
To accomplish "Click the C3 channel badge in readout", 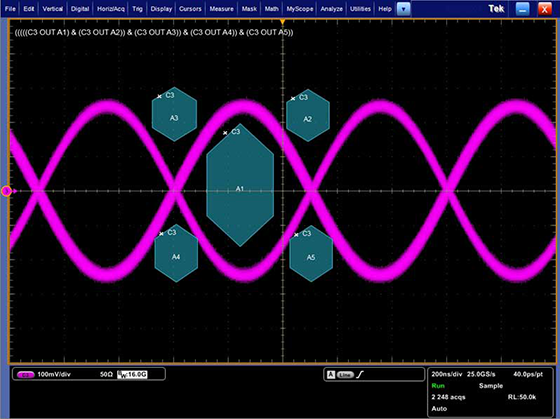I will [x=26, y=375].
